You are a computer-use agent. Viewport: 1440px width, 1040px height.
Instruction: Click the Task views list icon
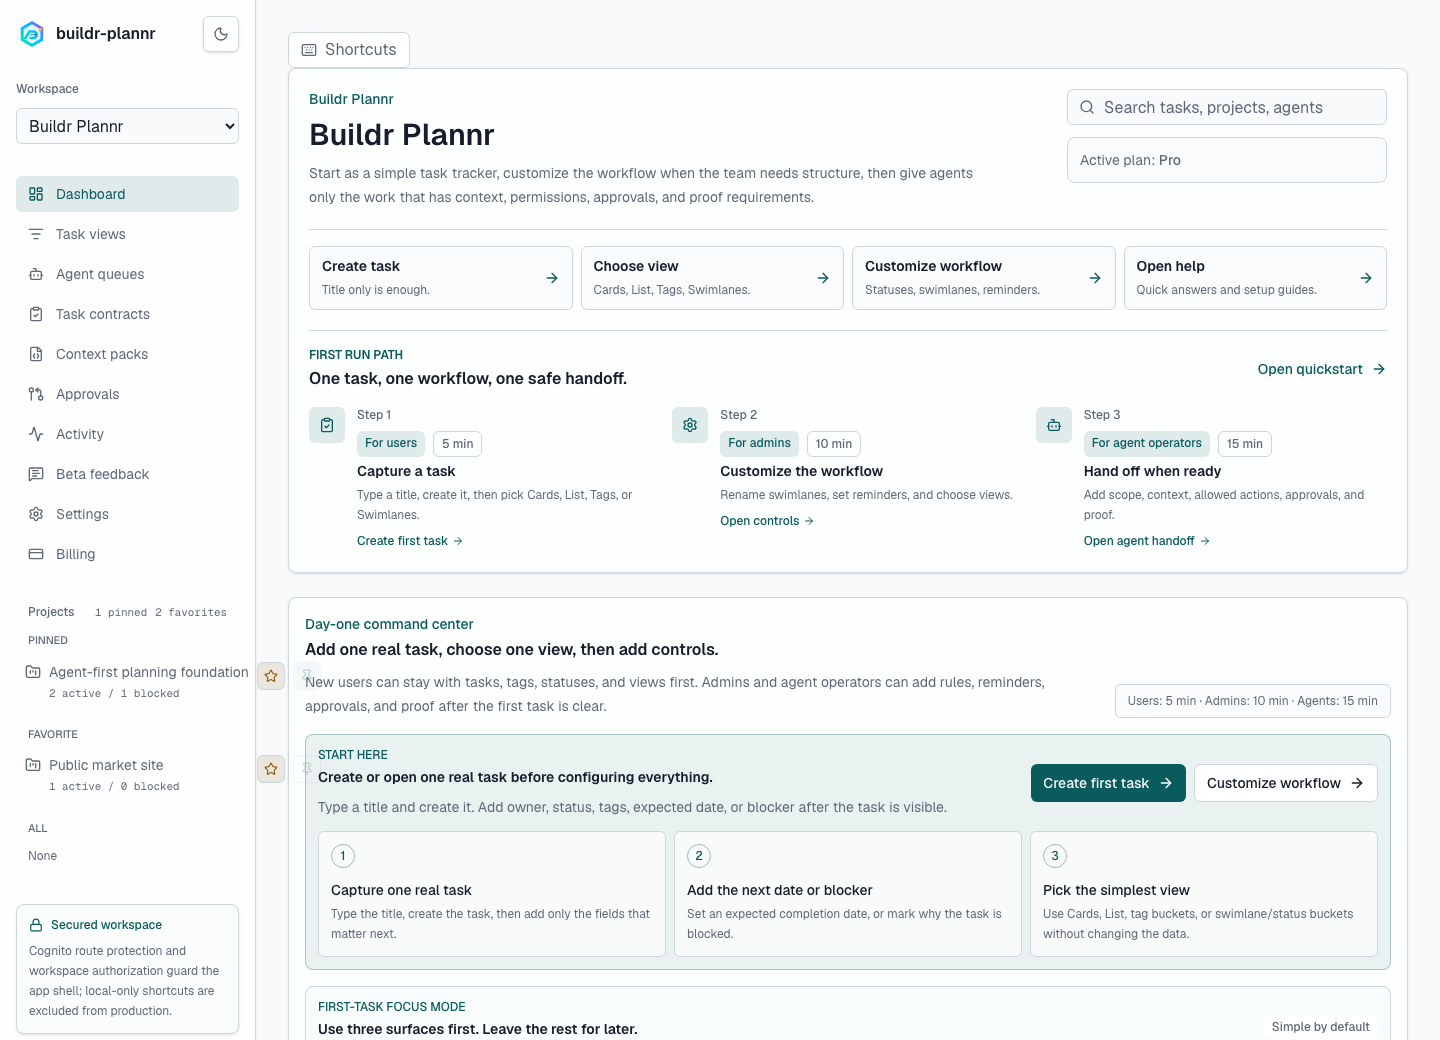[x=36, y=234]
